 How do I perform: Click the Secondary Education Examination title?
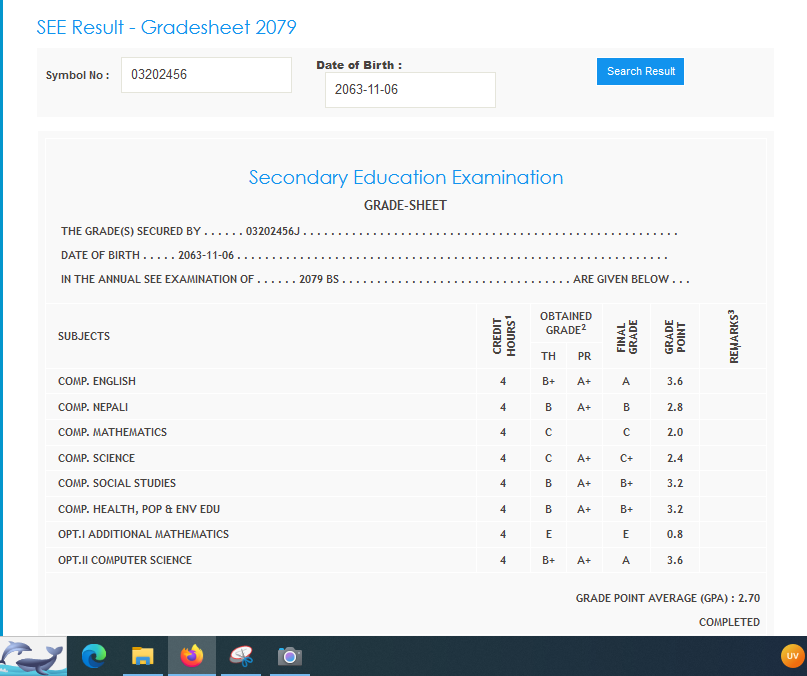(x=405, y=178)
